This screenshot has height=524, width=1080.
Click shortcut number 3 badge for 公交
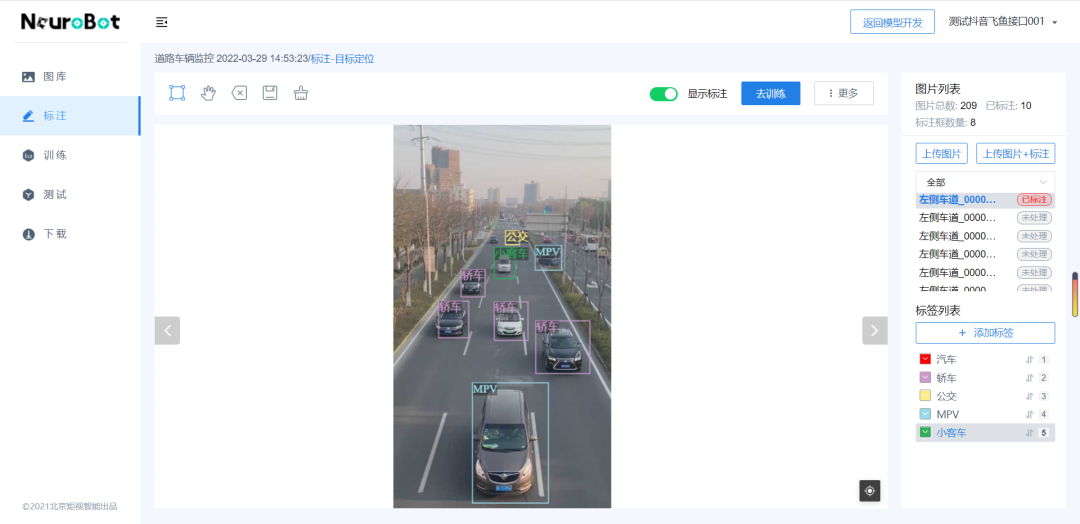click(x=1043, y=396)
